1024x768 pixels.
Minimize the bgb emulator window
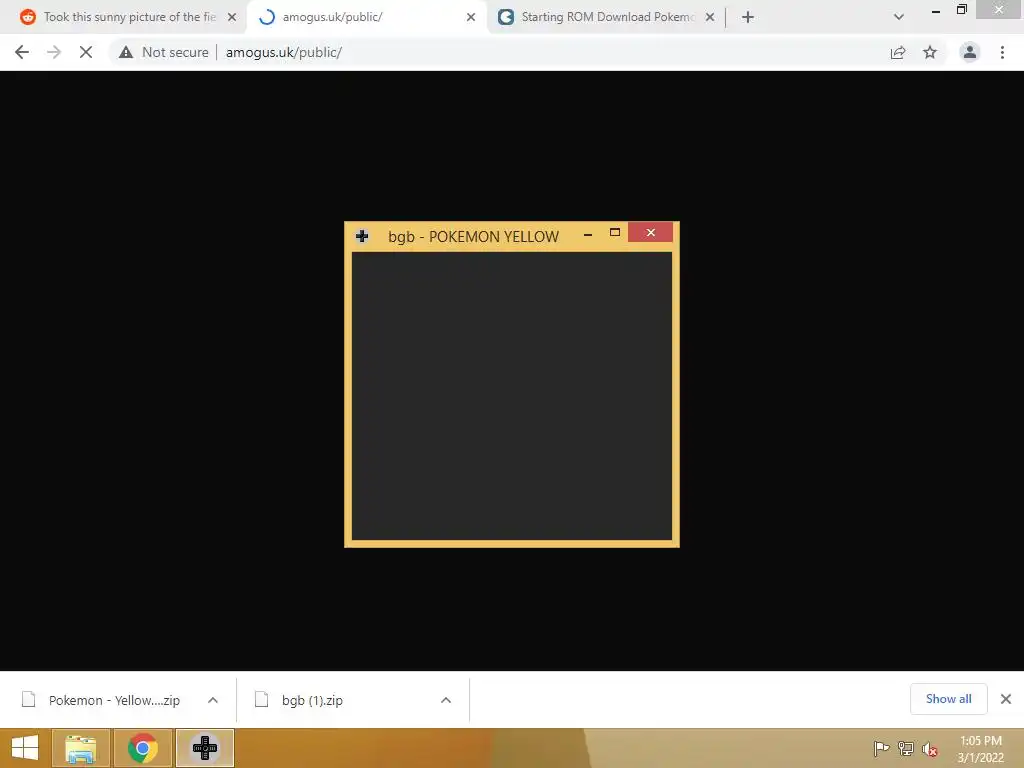[x=588, y=233]
